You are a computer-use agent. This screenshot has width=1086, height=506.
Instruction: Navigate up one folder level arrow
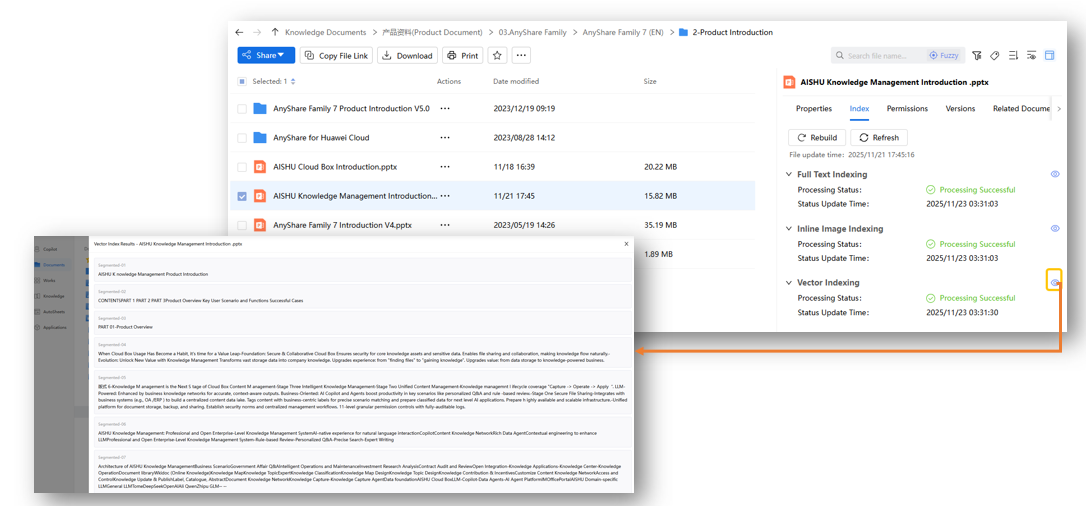[x=275, y=32]
